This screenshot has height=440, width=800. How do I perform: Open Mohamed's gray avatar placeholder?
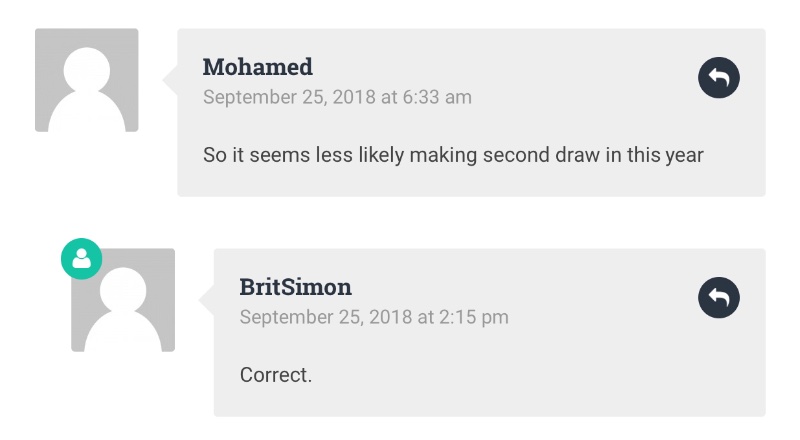click(87, 80)
